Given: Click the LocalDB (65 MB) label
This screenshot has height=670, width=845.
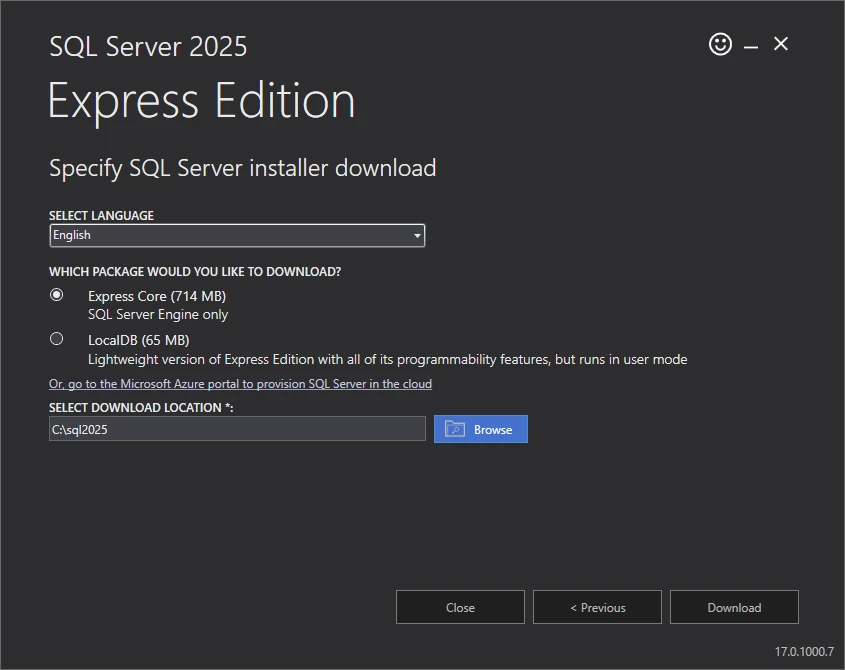Looking at the screenshot, I should pos(138,340).
